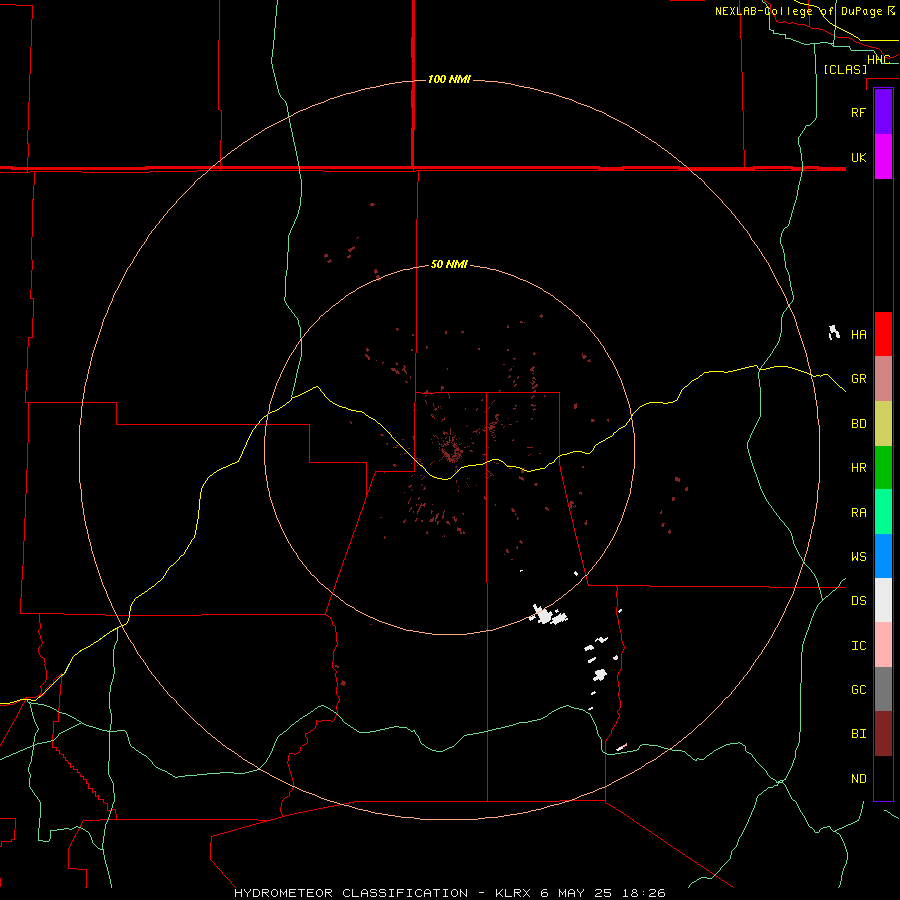This screenshot has height=900, width=900.
Task: Click the RF legend label
Action: click(858, 112)
